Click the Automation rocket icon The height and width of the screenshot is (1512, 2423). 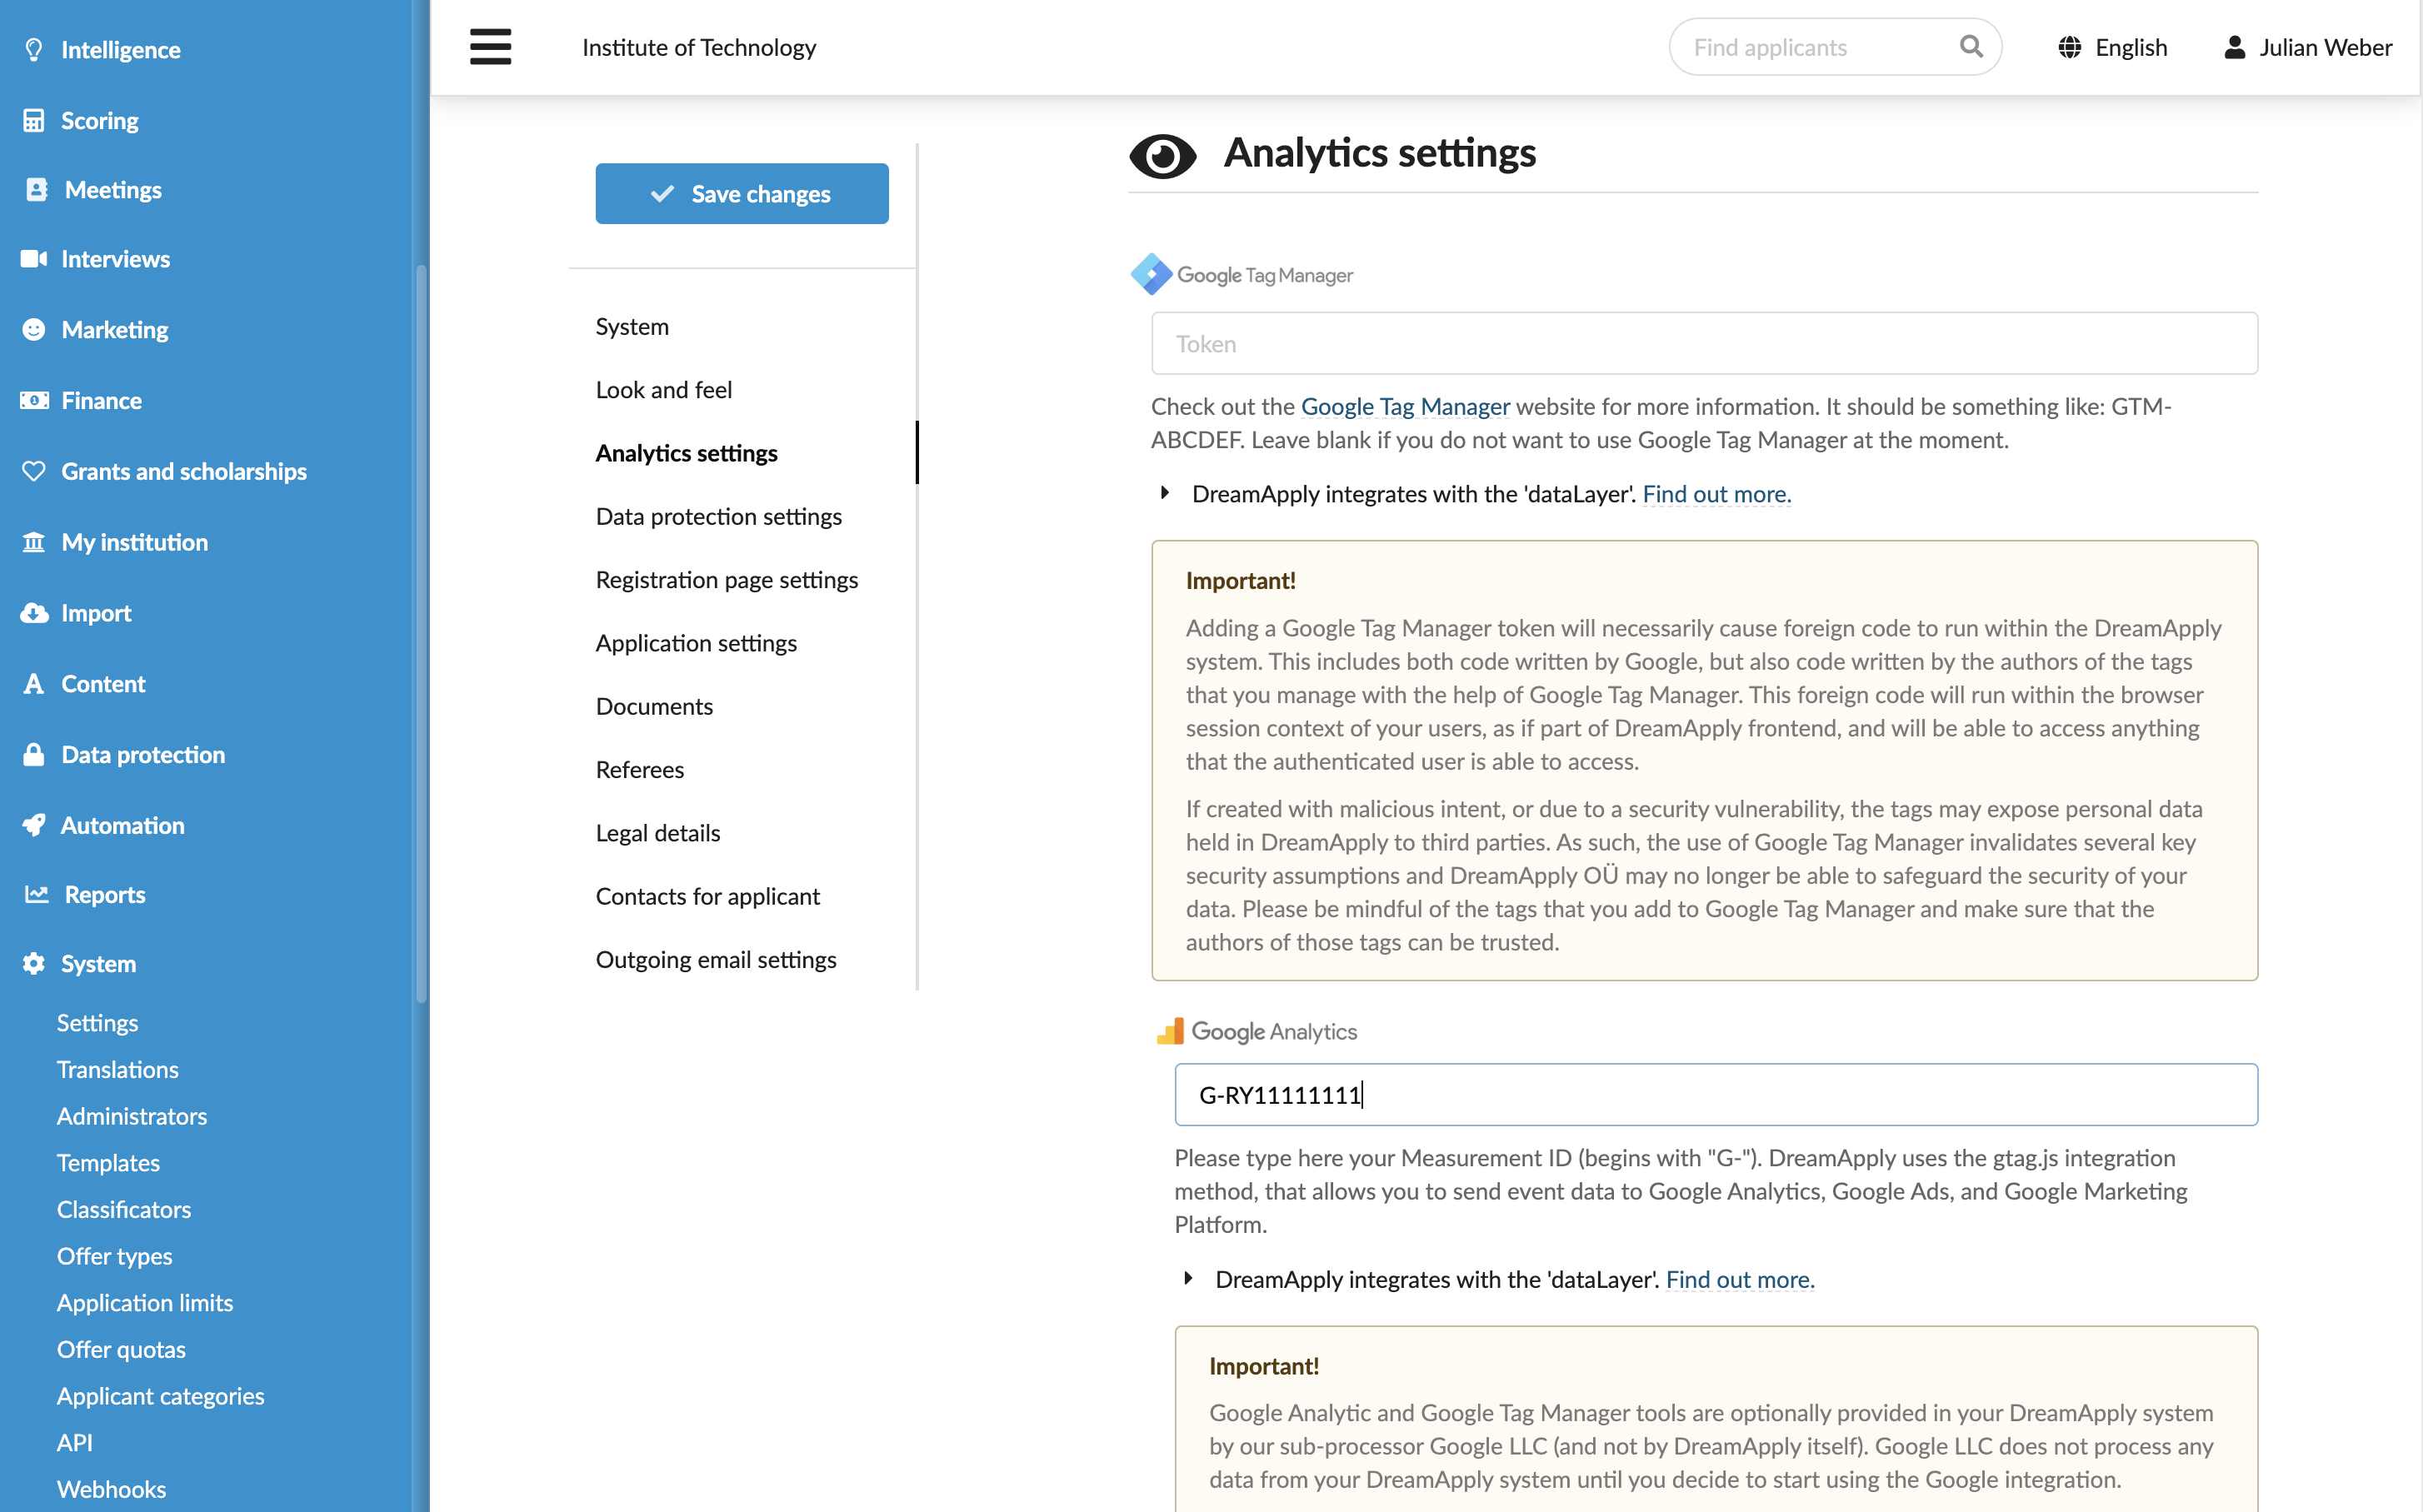pyautogui.click(x=34, y=825)
